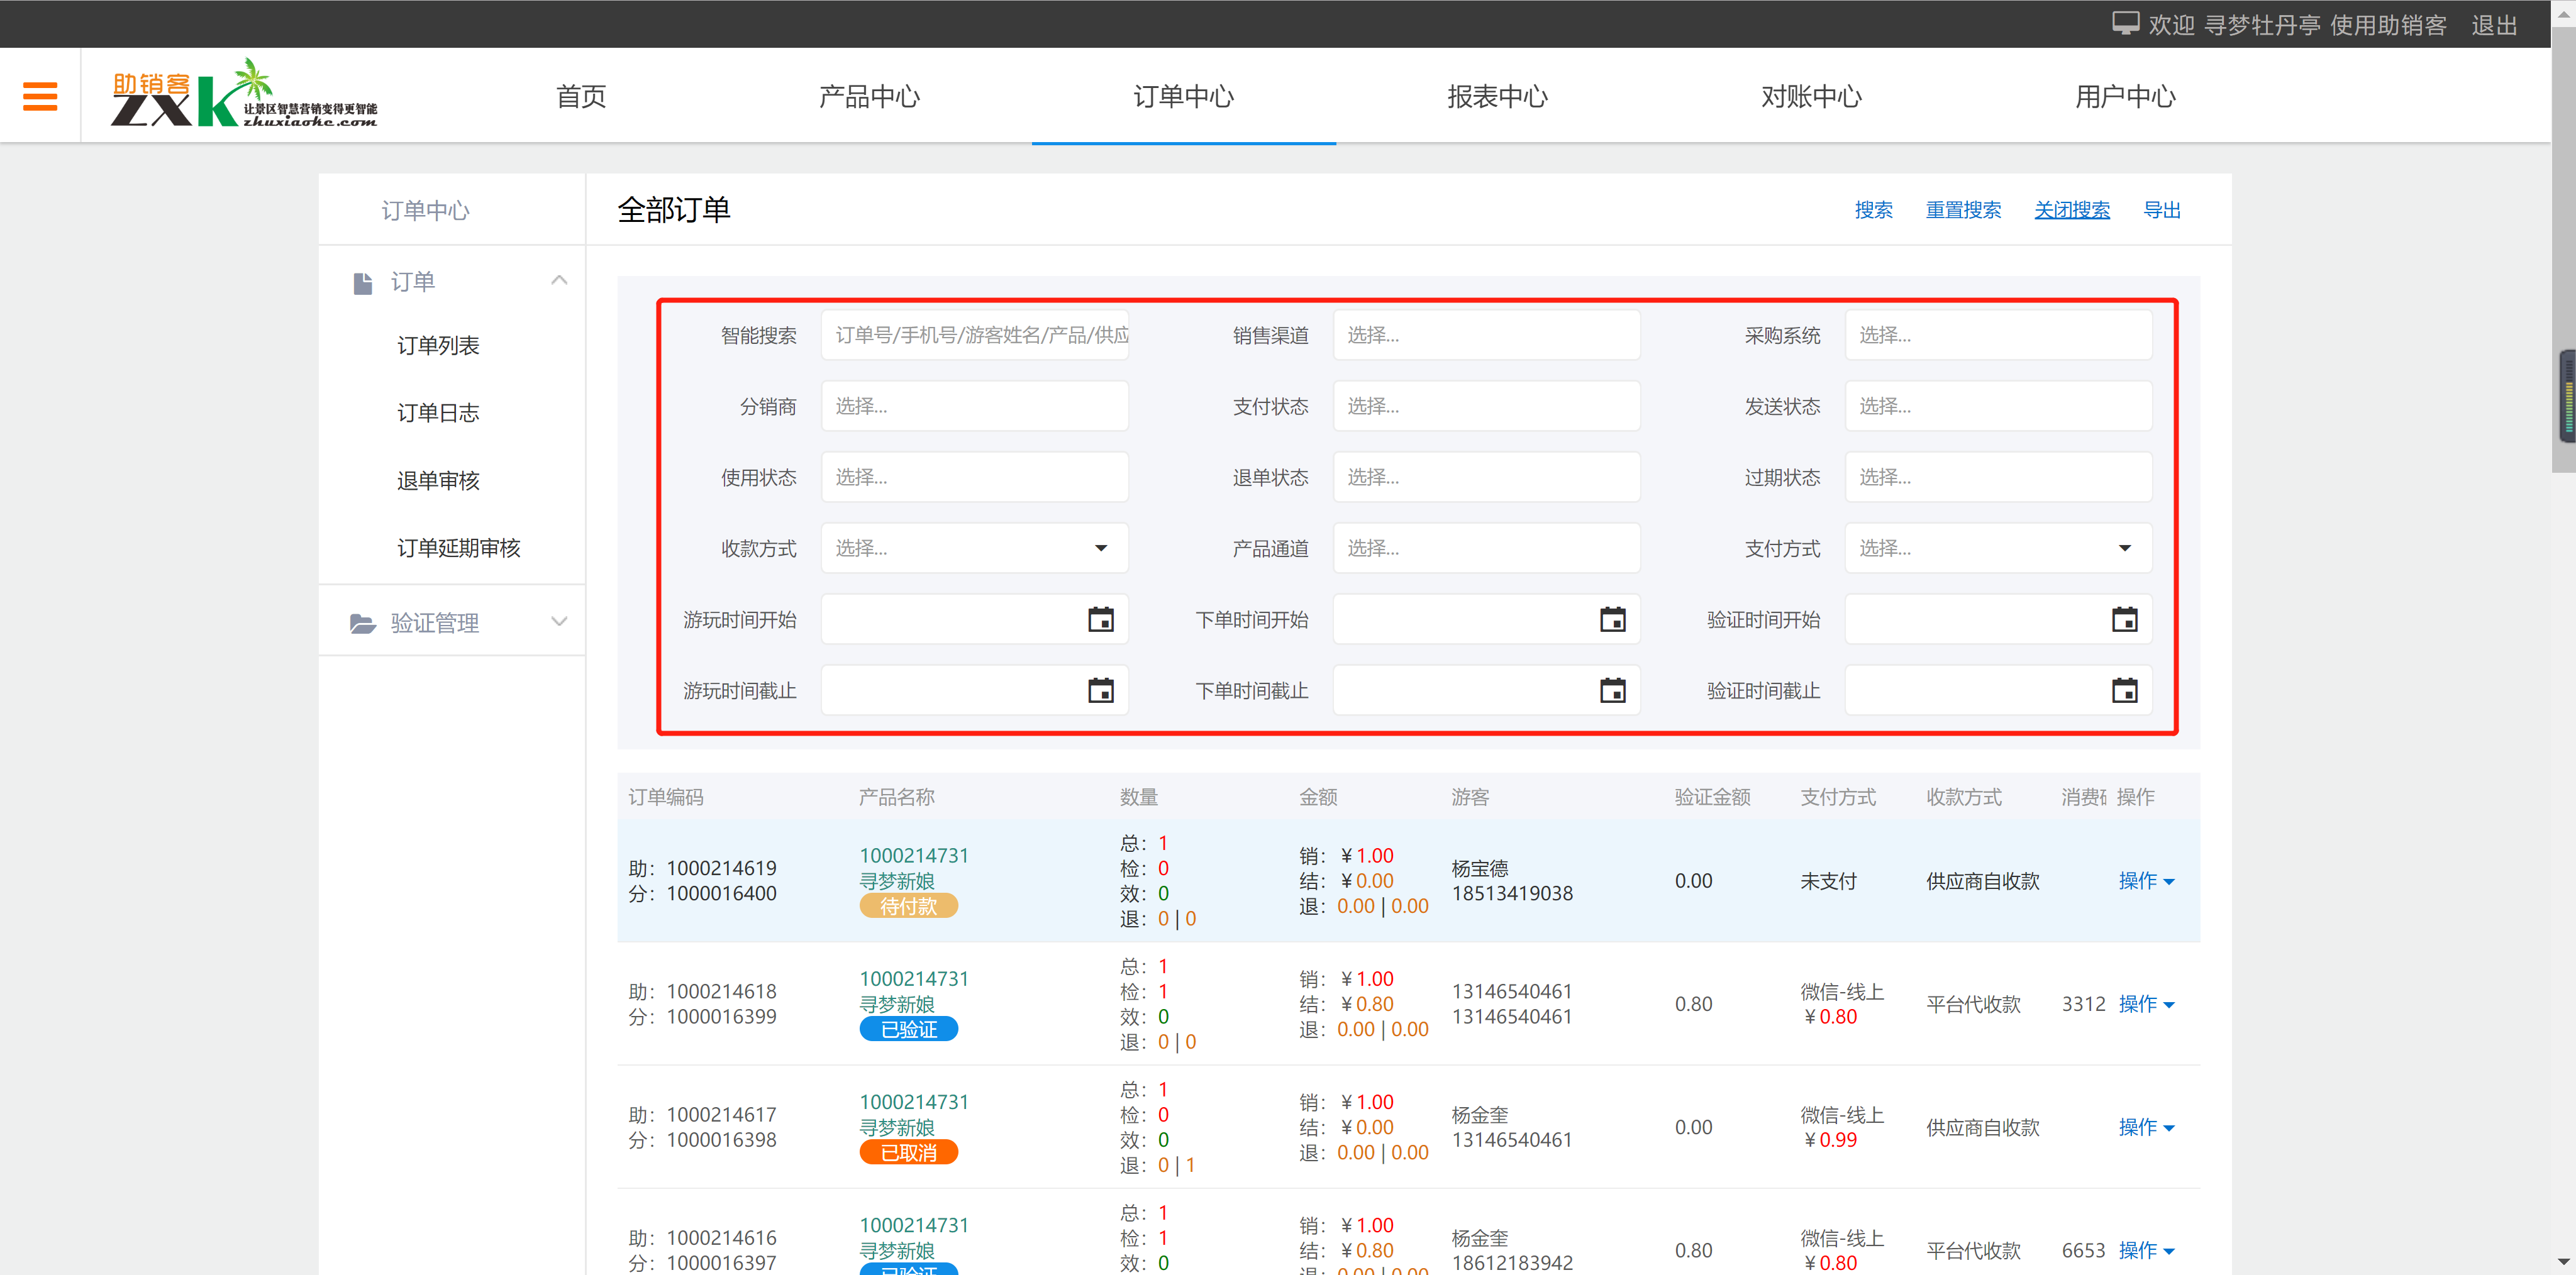Click the 重置搜索 reset search link
Screen dimensions: 2576x1275
click(x=1963, y=210)
